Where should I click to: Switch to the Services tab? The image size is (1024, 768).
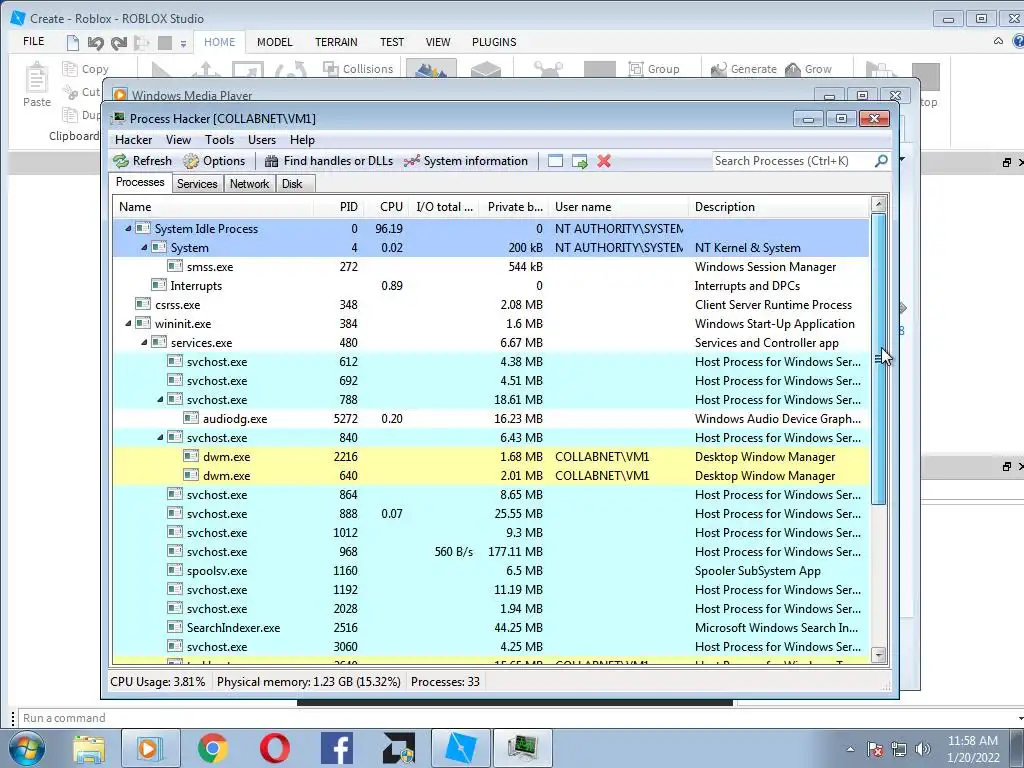coord(197,184)
